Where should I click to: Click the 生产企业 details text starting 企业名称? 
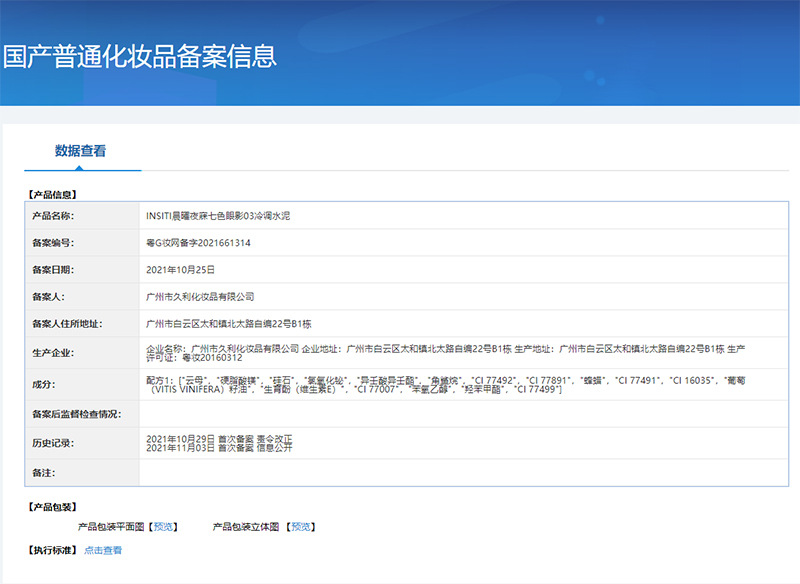pyautogui.click(x=445, y=353)
